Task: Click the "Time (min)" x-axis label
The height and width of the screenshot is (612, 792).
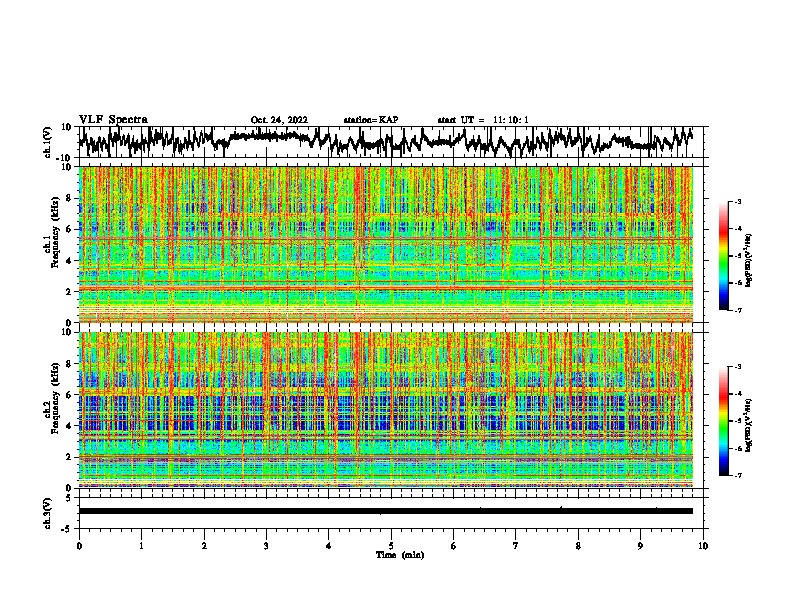Action: [x=400, y=555]
